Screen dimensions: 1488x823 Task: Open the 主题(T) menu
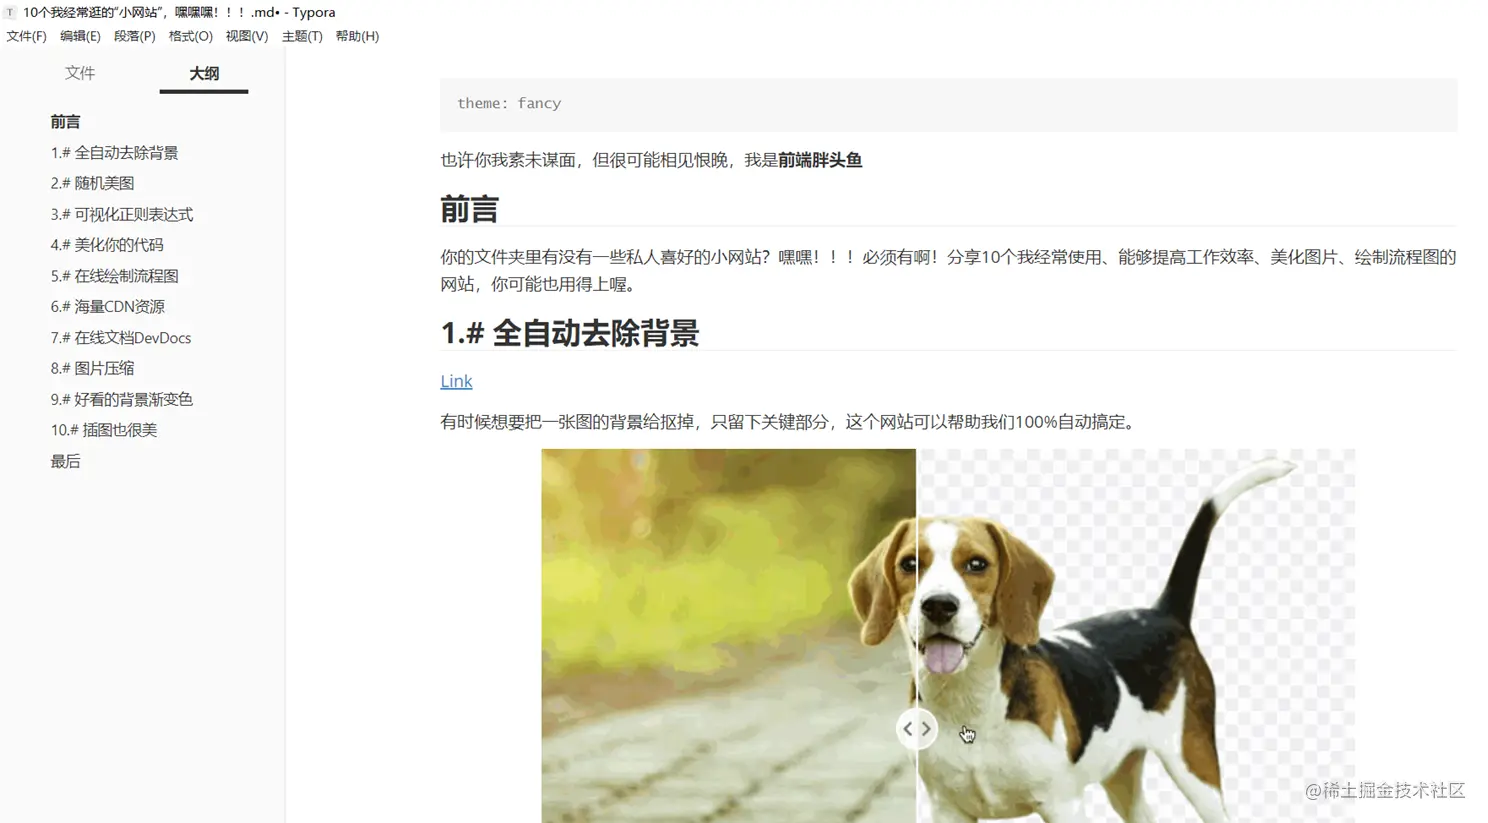coord(302,36)
